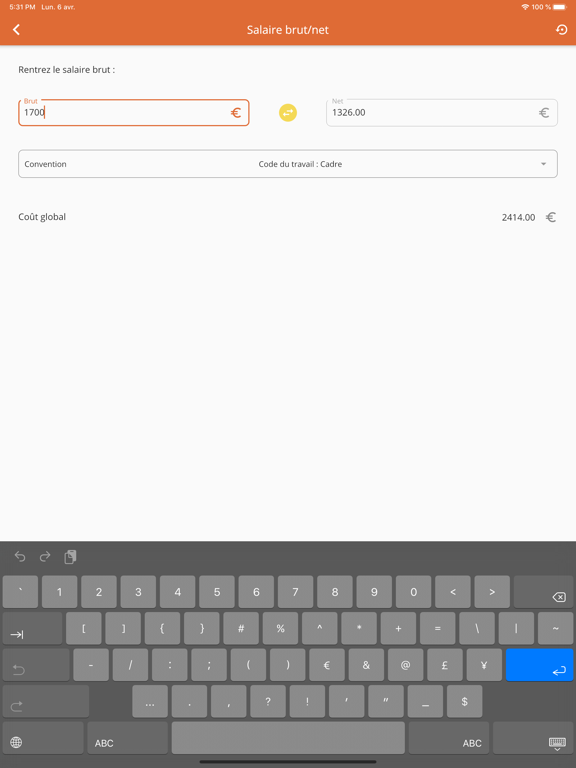The image size is (576, 768).
Task: Select the Net salary input field
Action: coord(442,113)
